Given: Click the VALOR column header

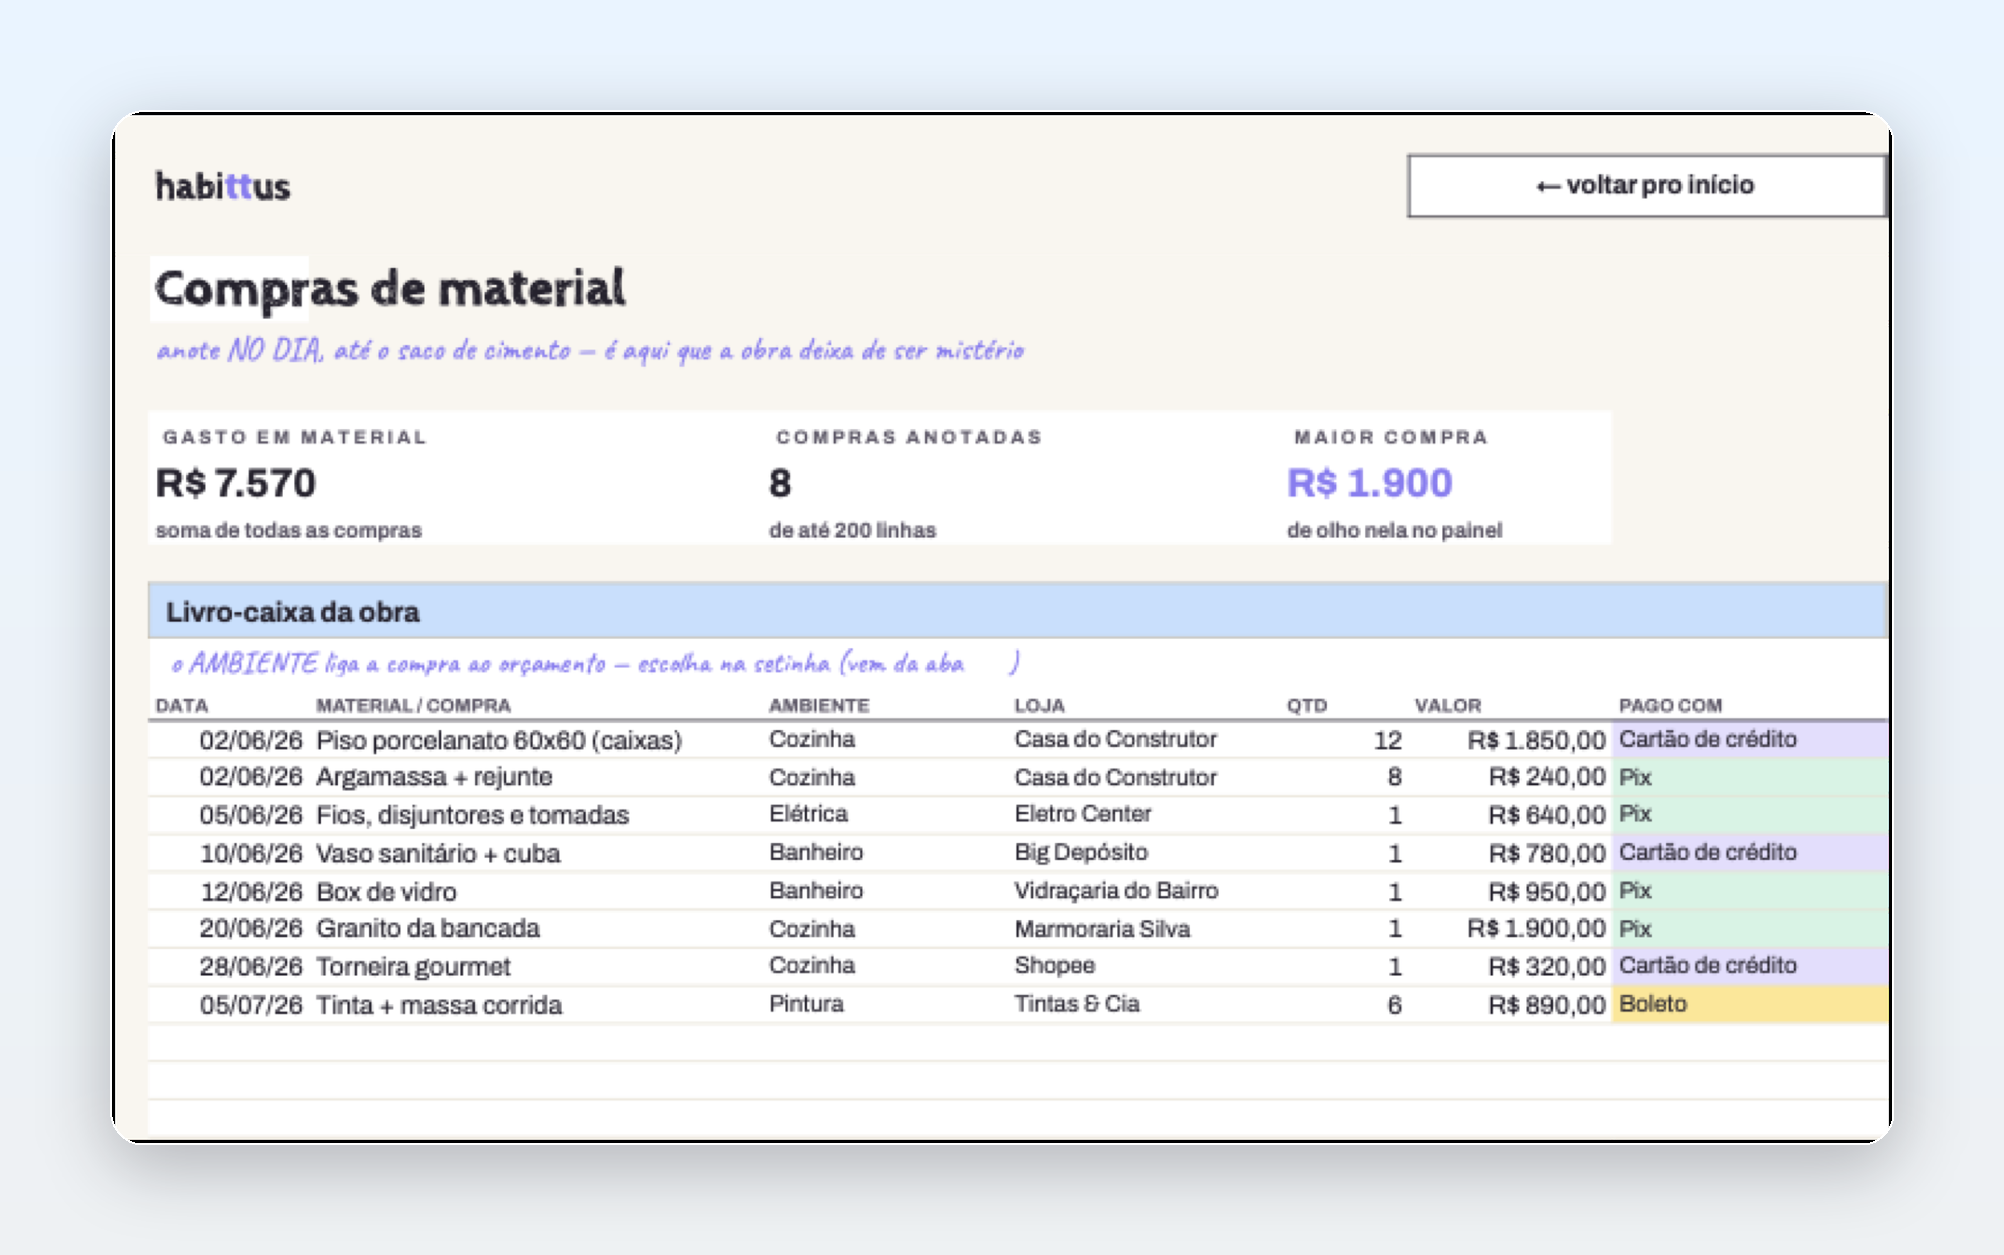Looking at the screenshot, I should pyautogui.click(x=1448, y=705).
